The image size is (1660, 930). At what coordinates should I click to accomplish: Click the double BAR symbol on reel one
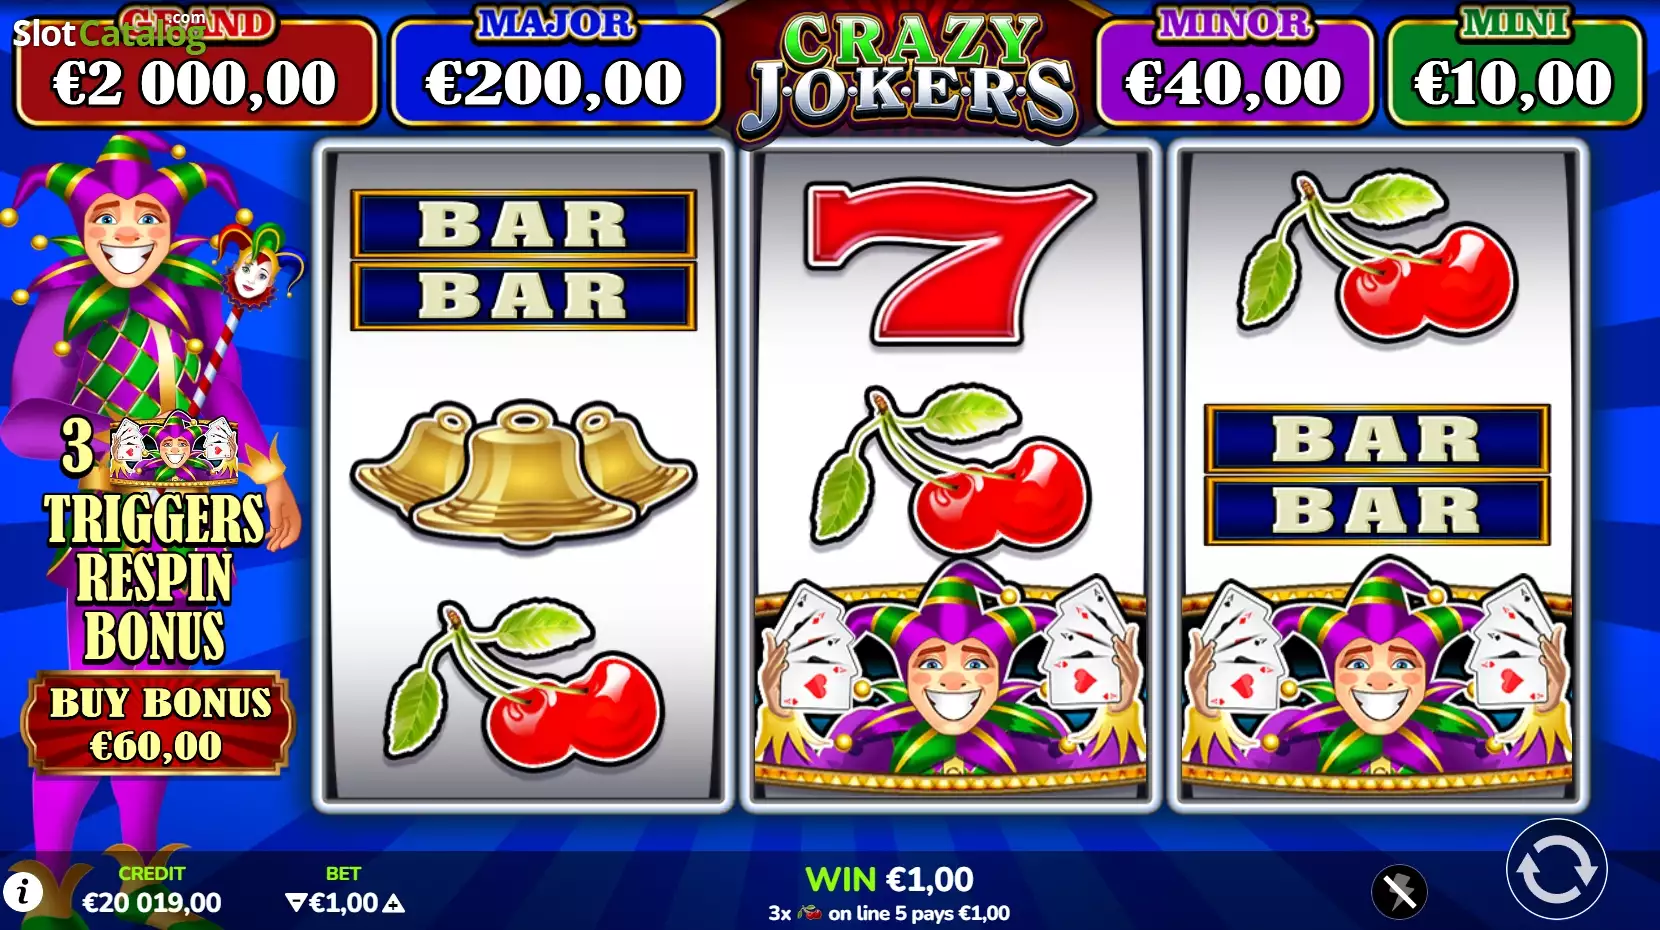pos(523,260)
